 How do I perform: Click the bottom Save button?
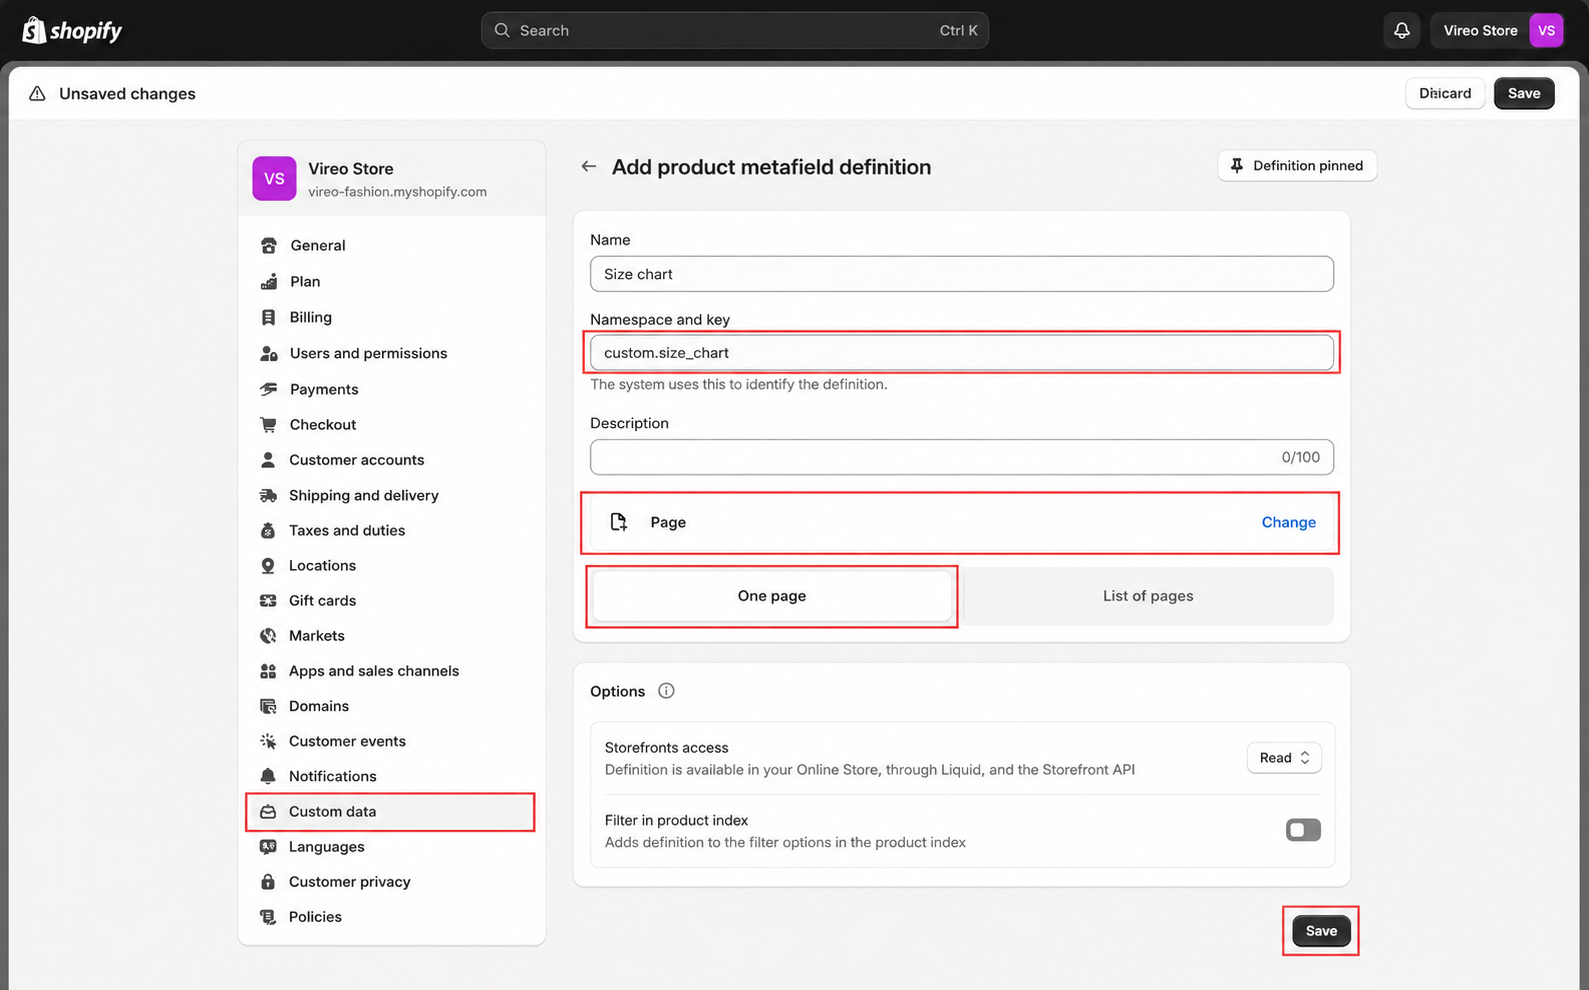1321,931
